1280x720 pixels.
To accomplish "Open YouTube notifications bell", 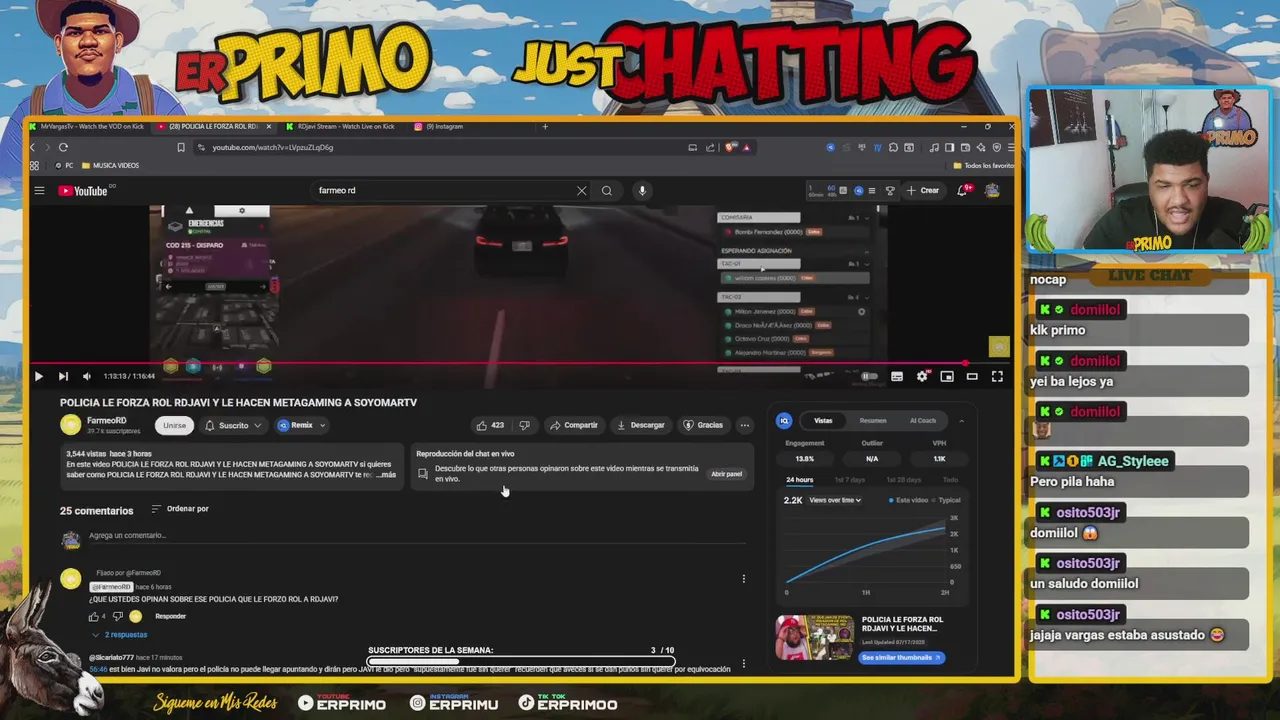I will 963,190.
